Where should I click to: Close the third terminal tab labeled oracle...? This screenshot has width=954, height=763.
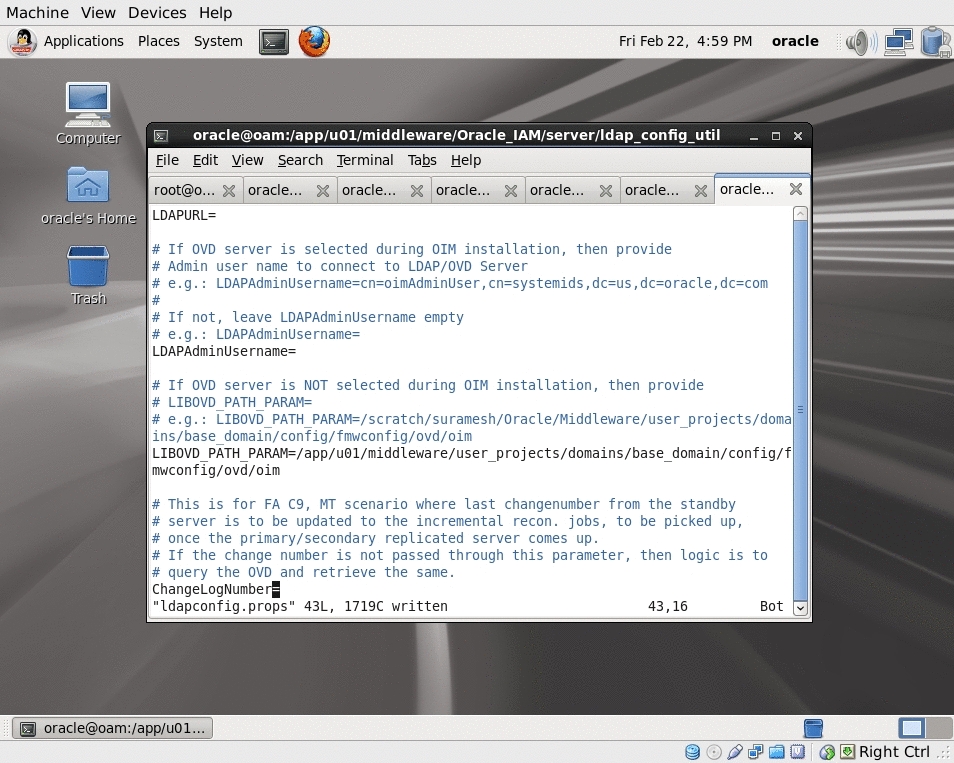coord(417,191)
